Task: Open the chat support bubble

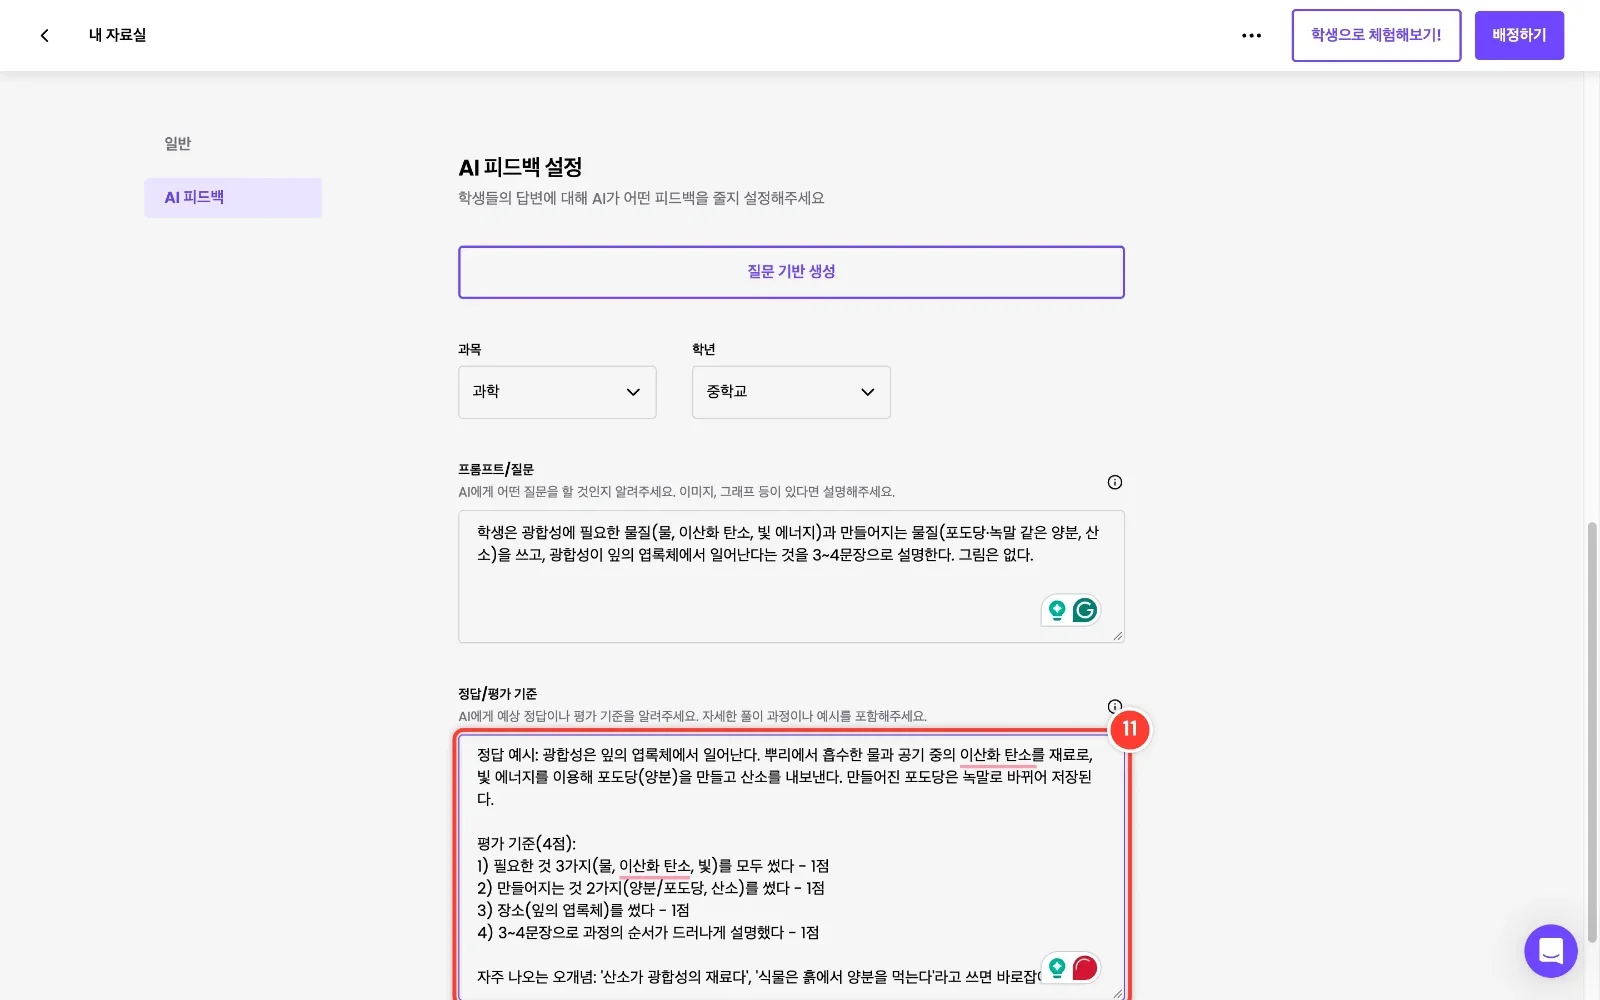Action: click(1550, 951)
